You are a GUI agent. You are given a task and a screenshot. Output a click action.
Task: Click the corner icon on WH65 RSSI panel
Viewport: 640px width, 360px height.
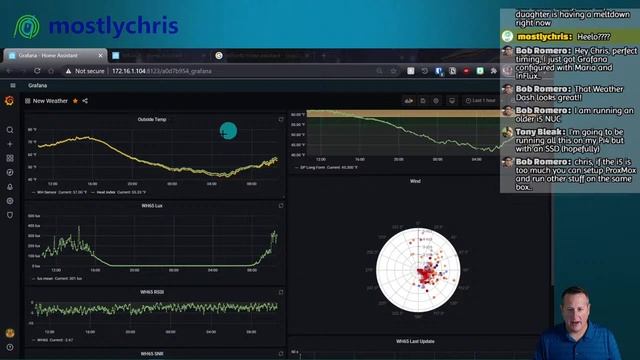point(281,292)
